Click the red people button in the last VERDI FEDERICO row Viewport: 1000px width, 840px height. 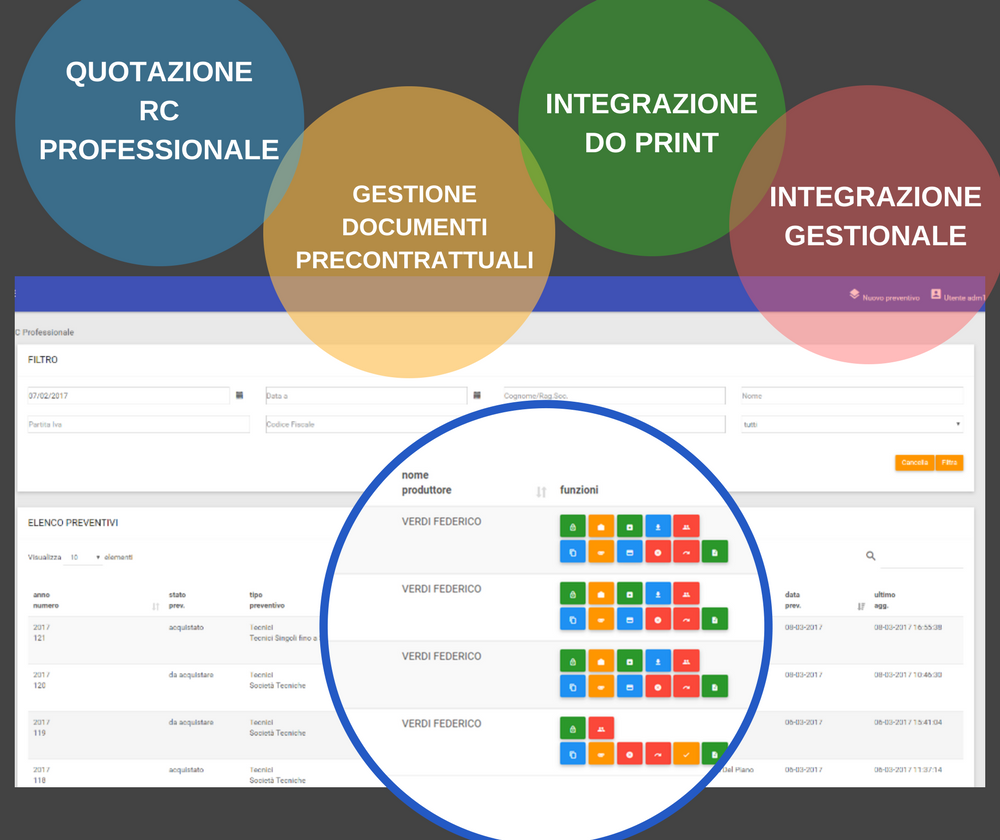click(x=601, y=728)
